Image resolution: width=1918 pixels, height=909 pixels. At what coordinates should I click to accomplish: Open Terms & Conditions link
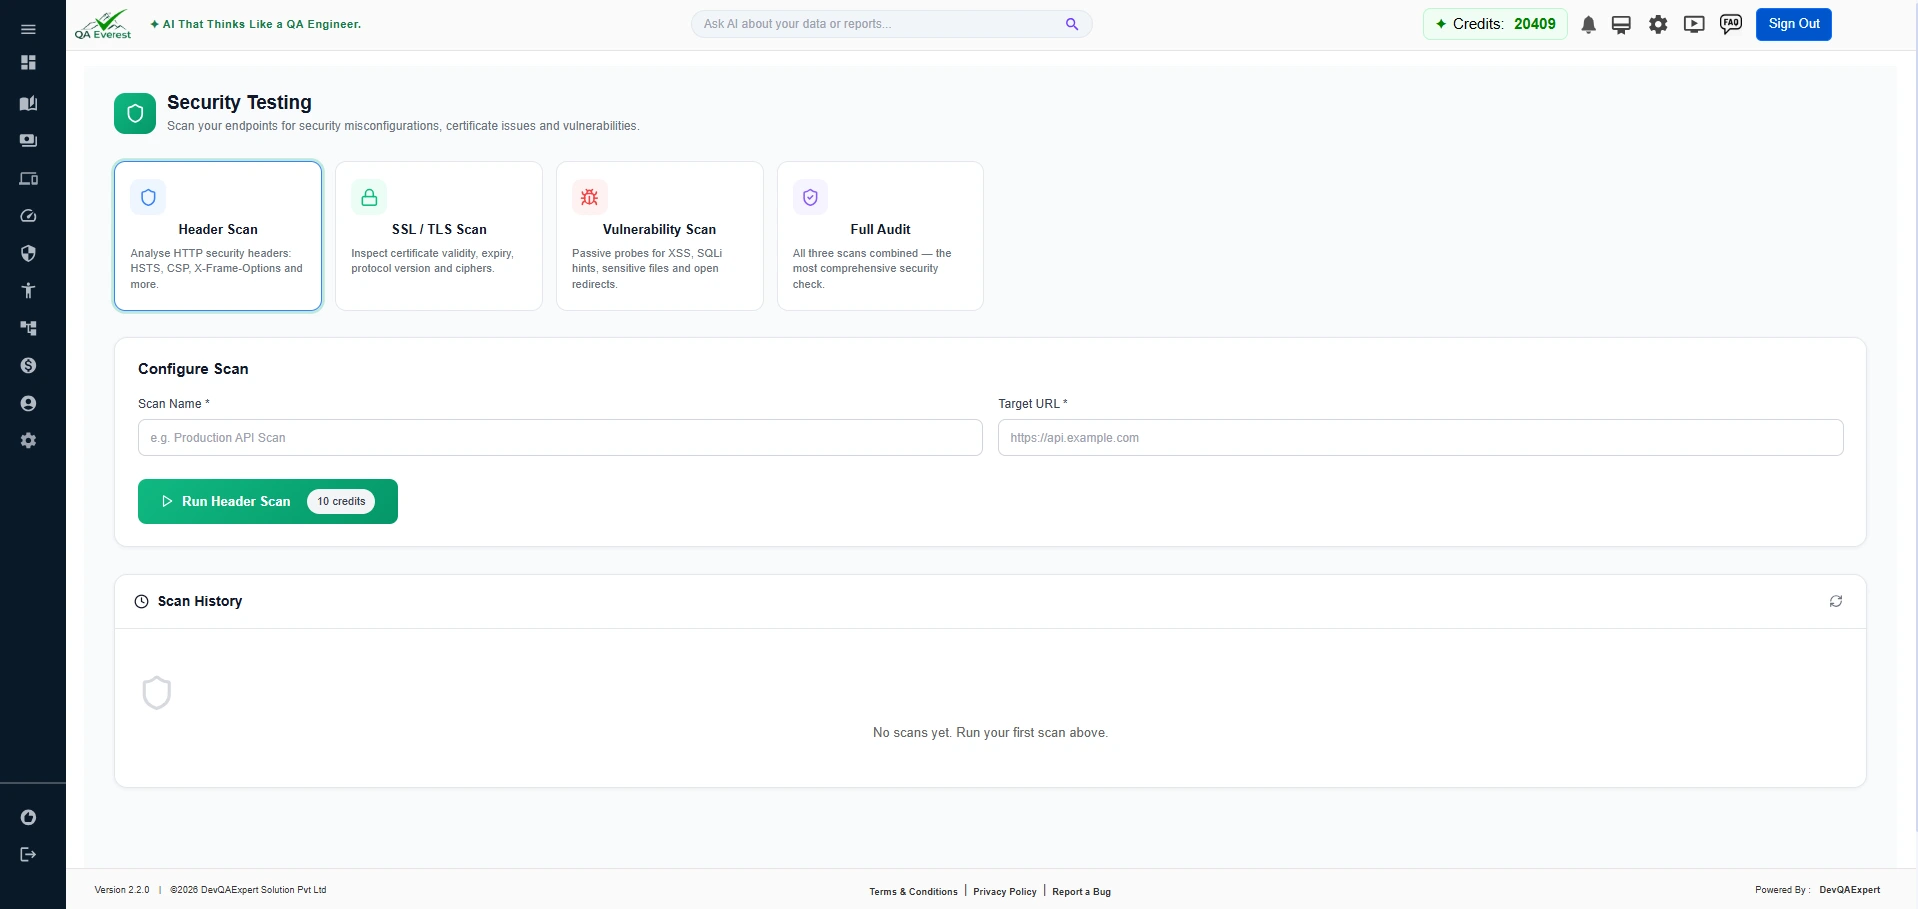[x=913, y=891]
